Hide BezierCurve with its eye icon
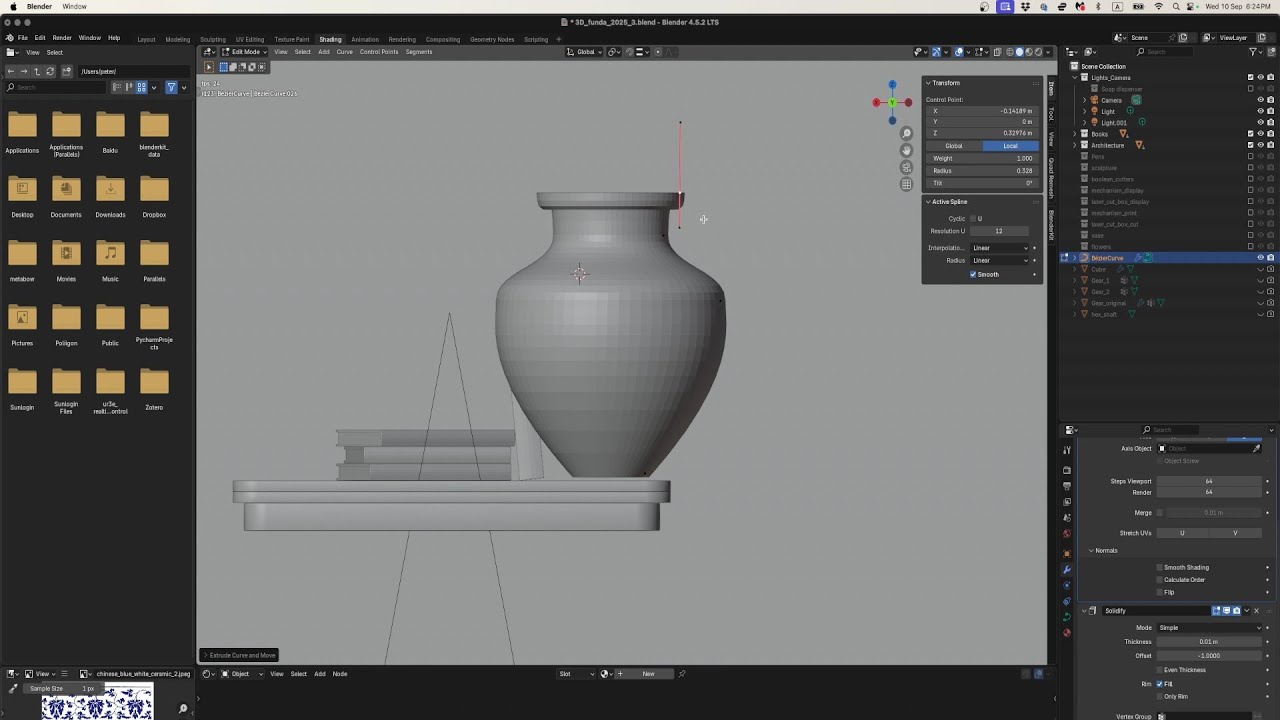 coord(1260,258)
